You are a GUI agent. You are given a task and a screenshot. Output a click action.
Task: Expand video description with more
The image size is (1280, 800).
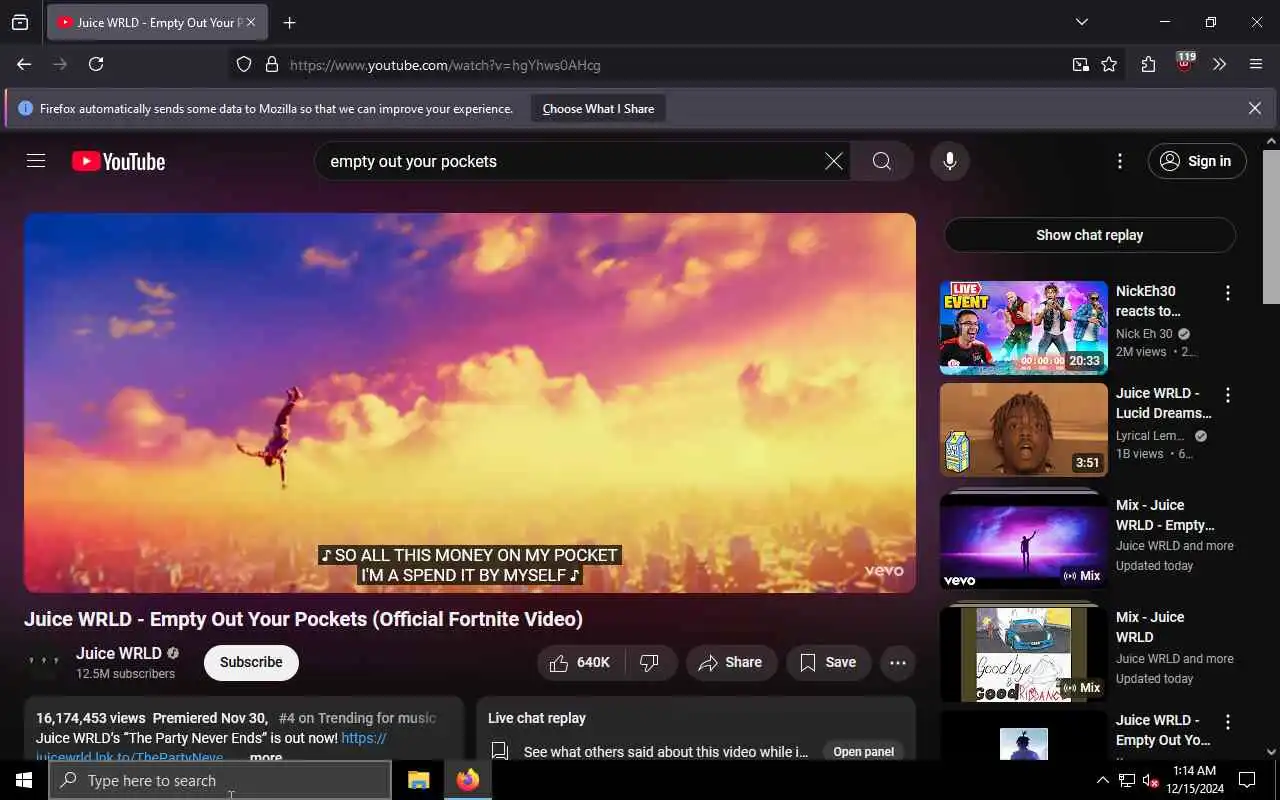click(x=266, y=757)
